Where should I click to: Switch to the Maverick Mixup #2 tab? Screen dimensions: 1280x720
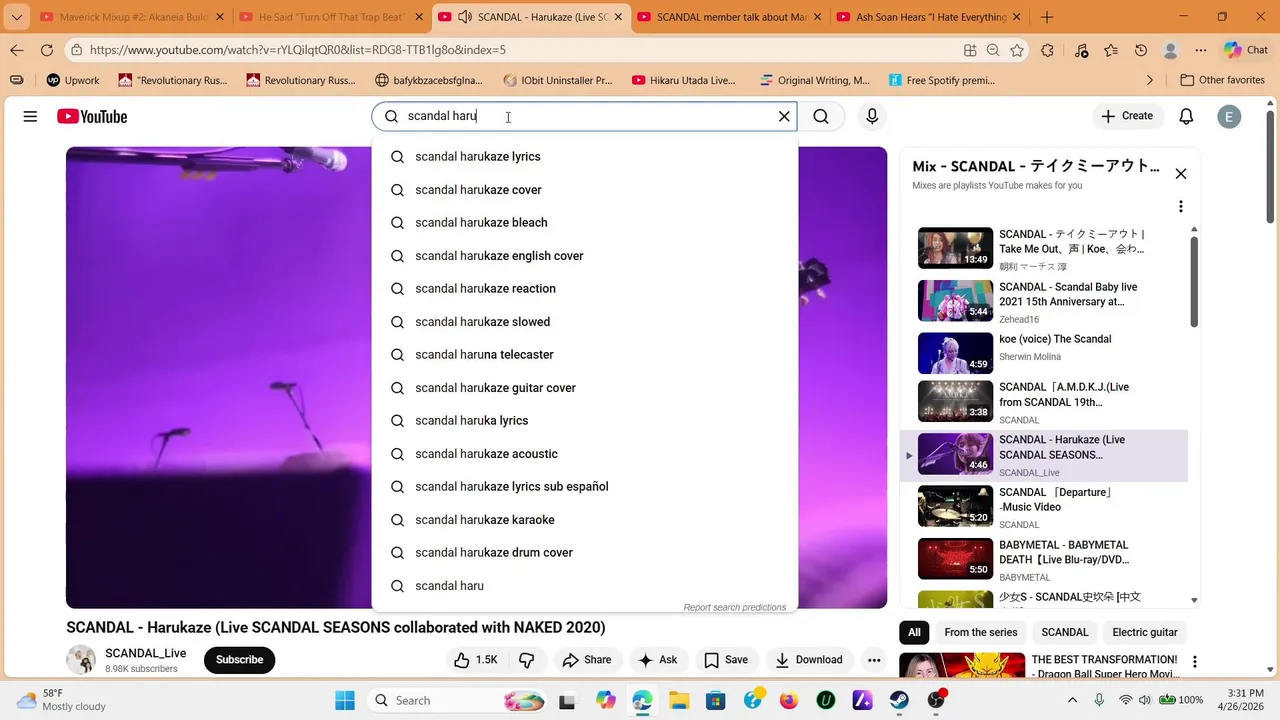130,17
